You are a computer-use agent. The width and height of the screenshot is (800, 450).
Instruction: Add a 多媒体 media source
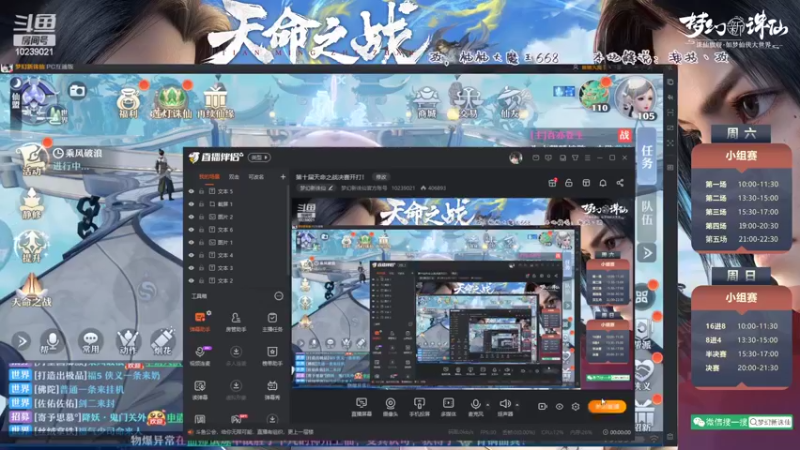tap(448, 407)
